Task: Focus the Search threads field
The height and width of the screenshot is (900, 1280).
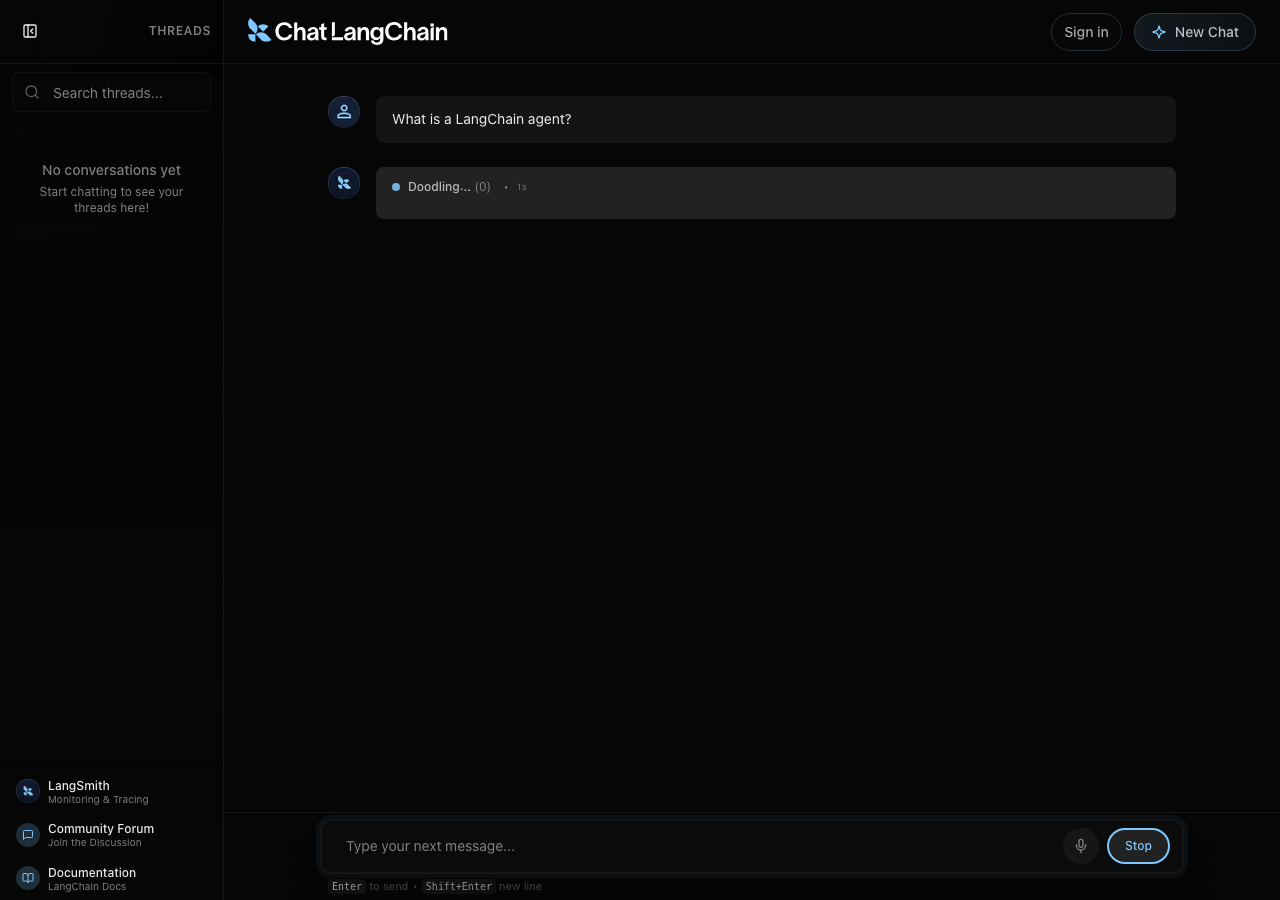Action: click(x=112, y=92)
